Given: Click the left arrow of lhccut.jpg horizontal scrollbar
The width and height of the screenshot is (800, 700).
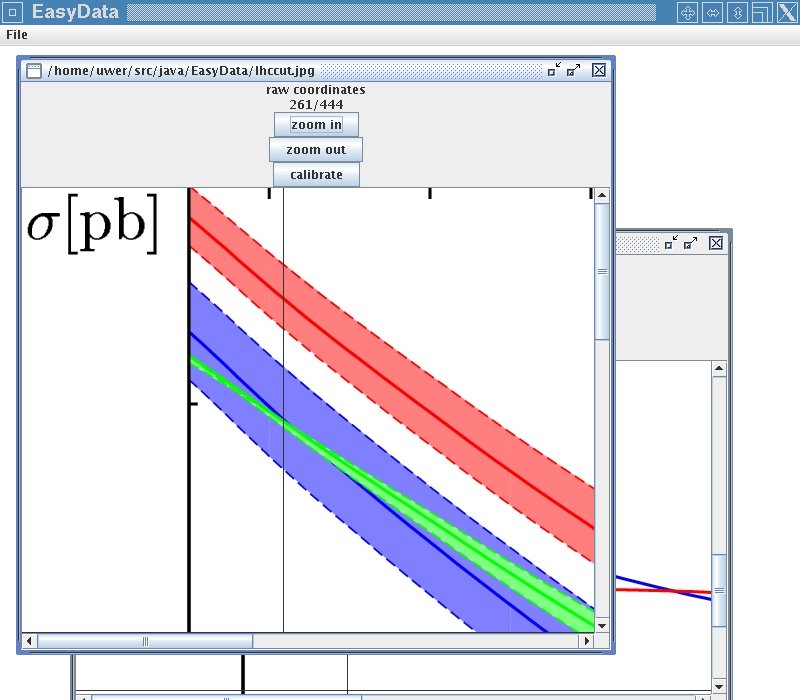Looking at the screenshot, I should pyautogui.click(x=29, y=641).
